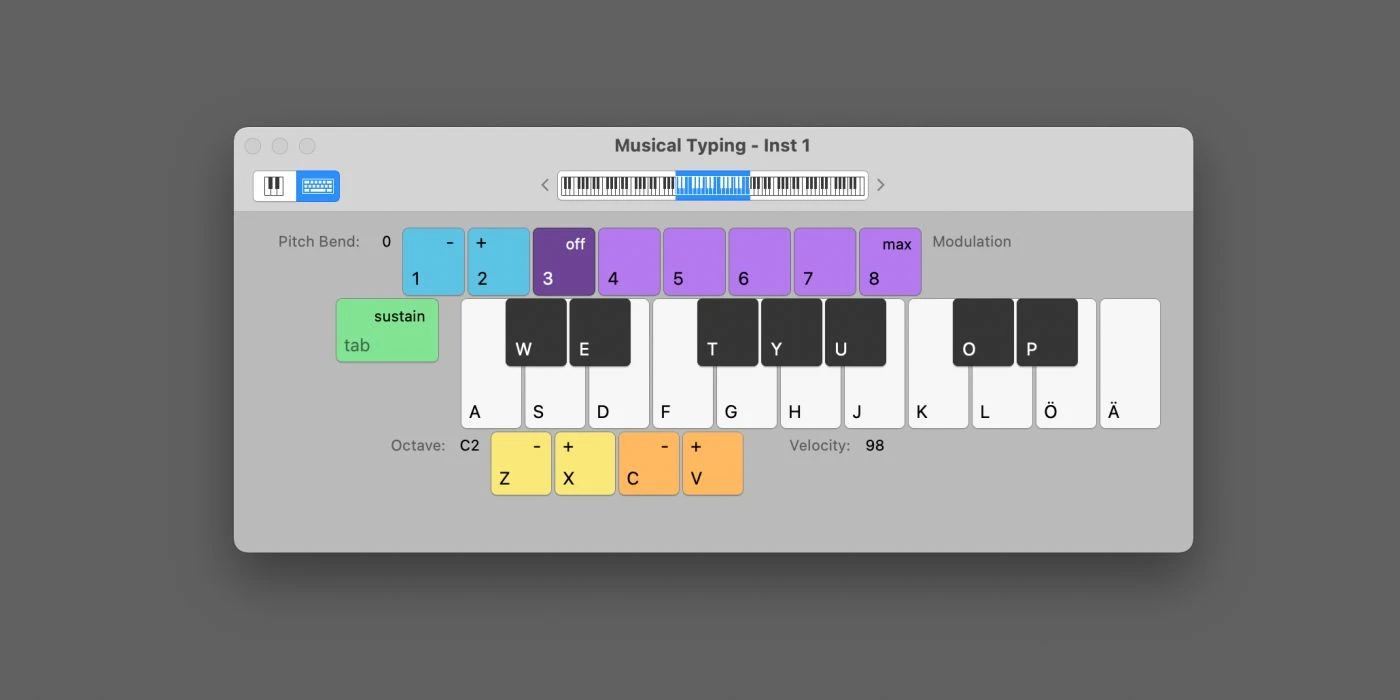Play the black key labeled W

[536, 332]
